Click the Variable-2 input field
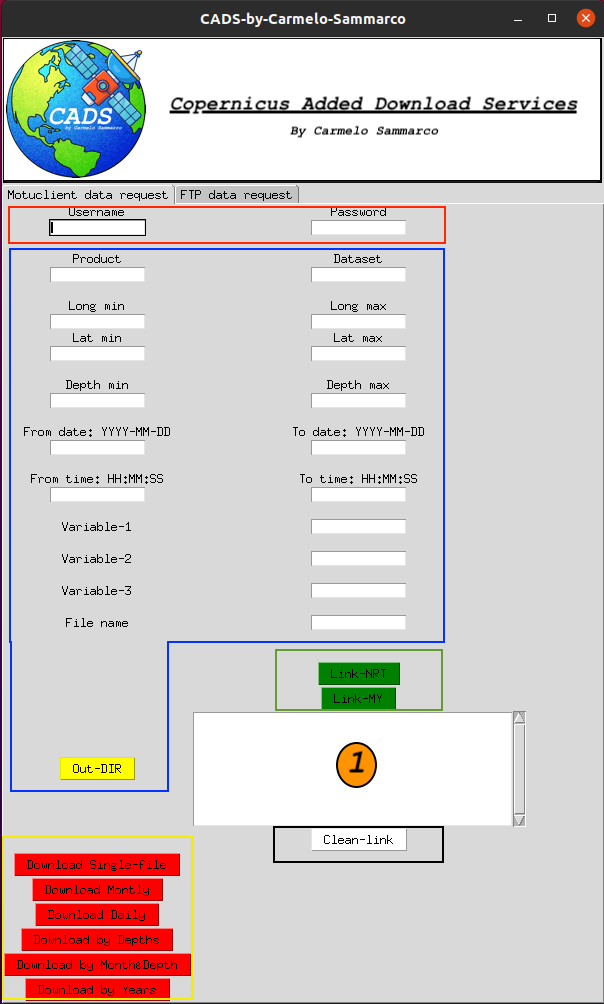Viewport: 604px width, 1004px height. (358, 558)
